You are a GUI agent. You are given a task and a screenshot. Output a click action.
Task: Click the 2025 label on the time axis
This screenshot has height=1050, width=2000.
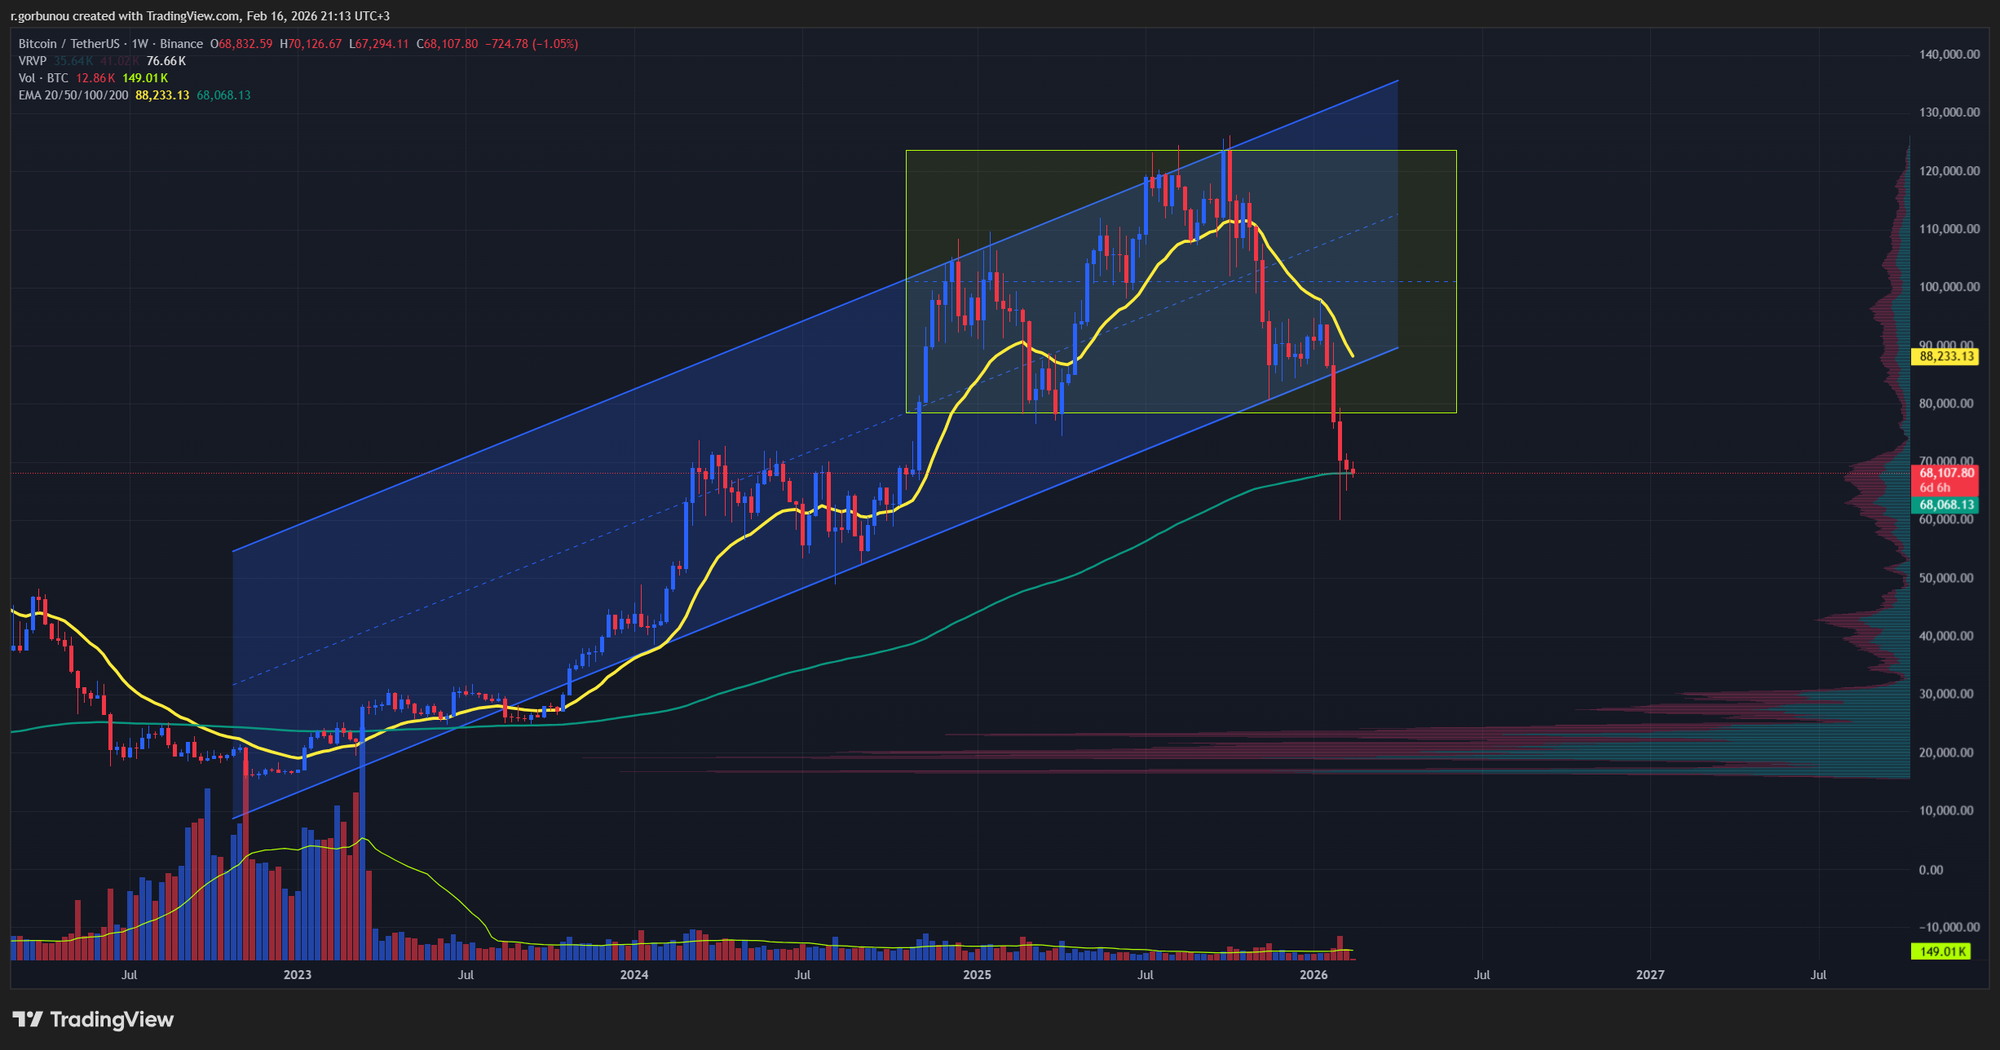[x=976, y=975]
